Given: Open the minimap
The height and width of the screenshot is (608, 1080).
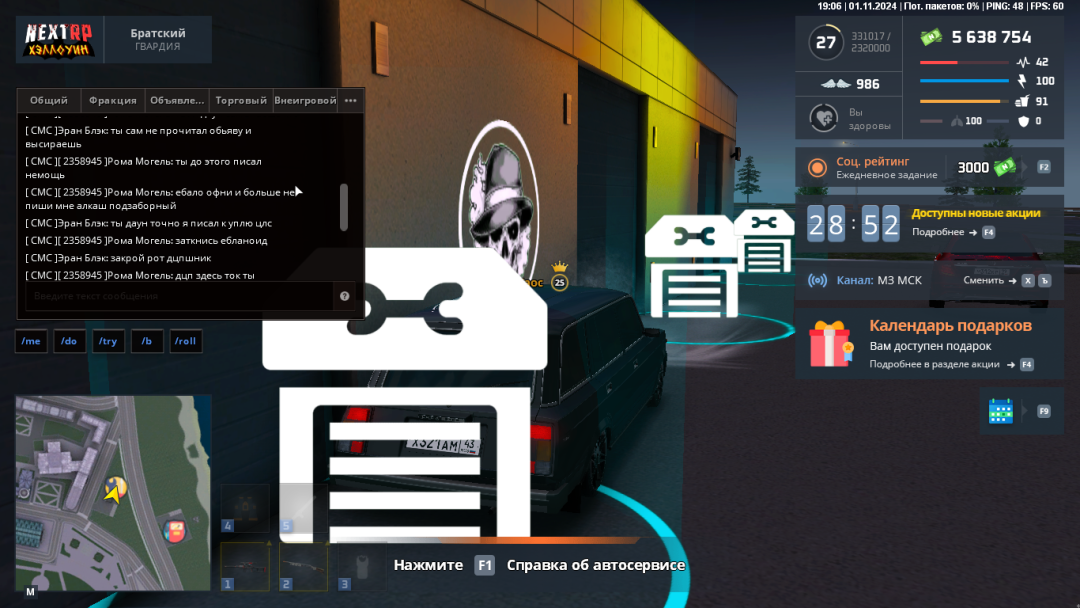Looking at the screenshot, I should click(113, 493).
